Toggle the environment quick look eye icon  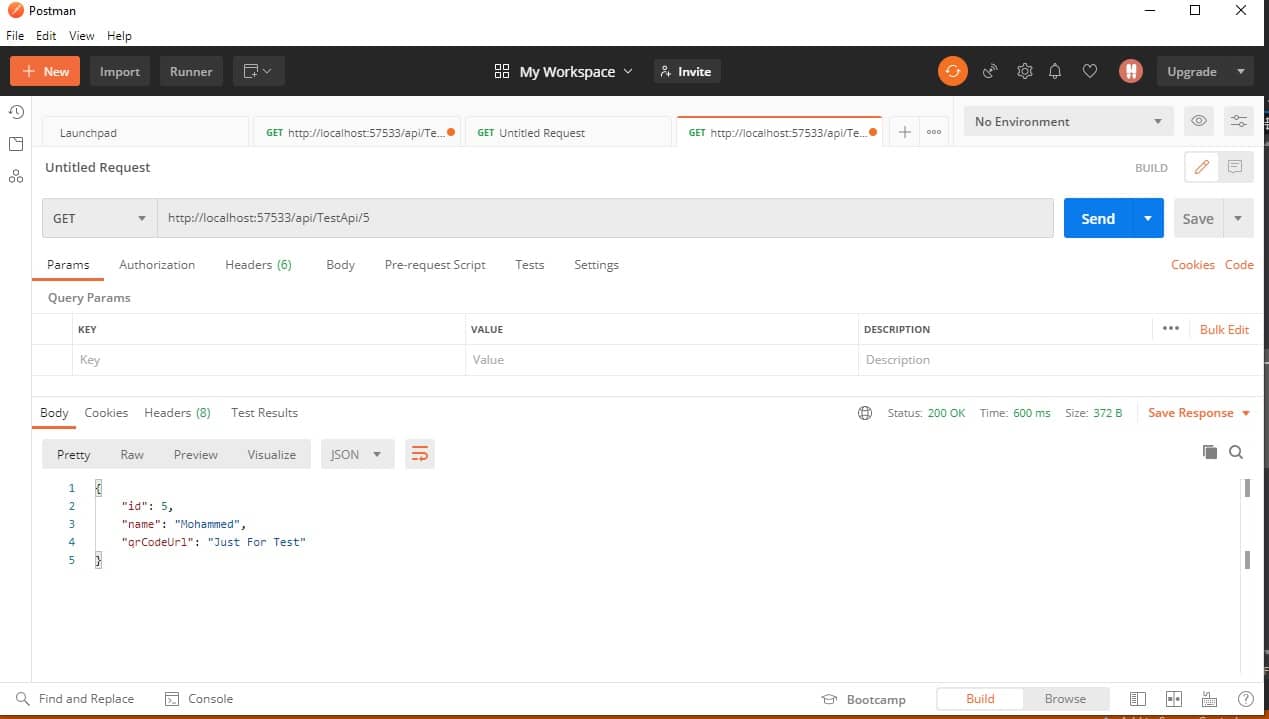tap(1198, 120)
